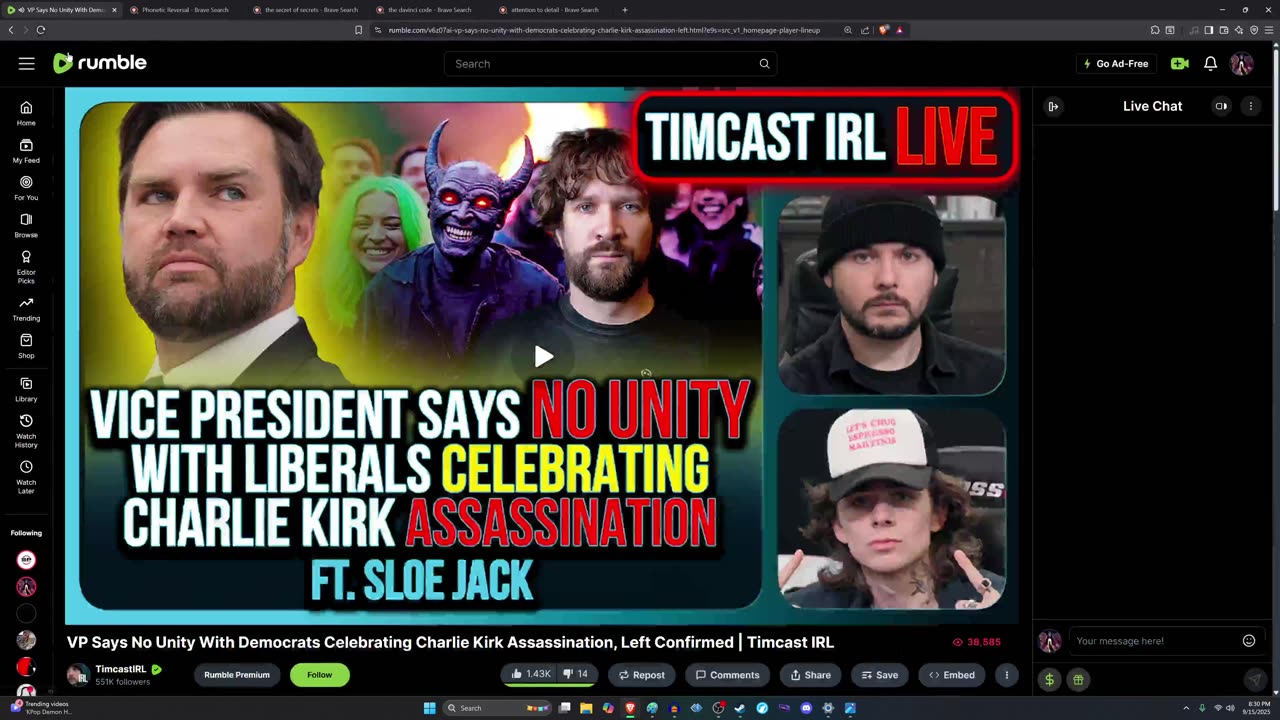Save the video with Save button
The image size is (1280, 720).
(x=880, y=675)
